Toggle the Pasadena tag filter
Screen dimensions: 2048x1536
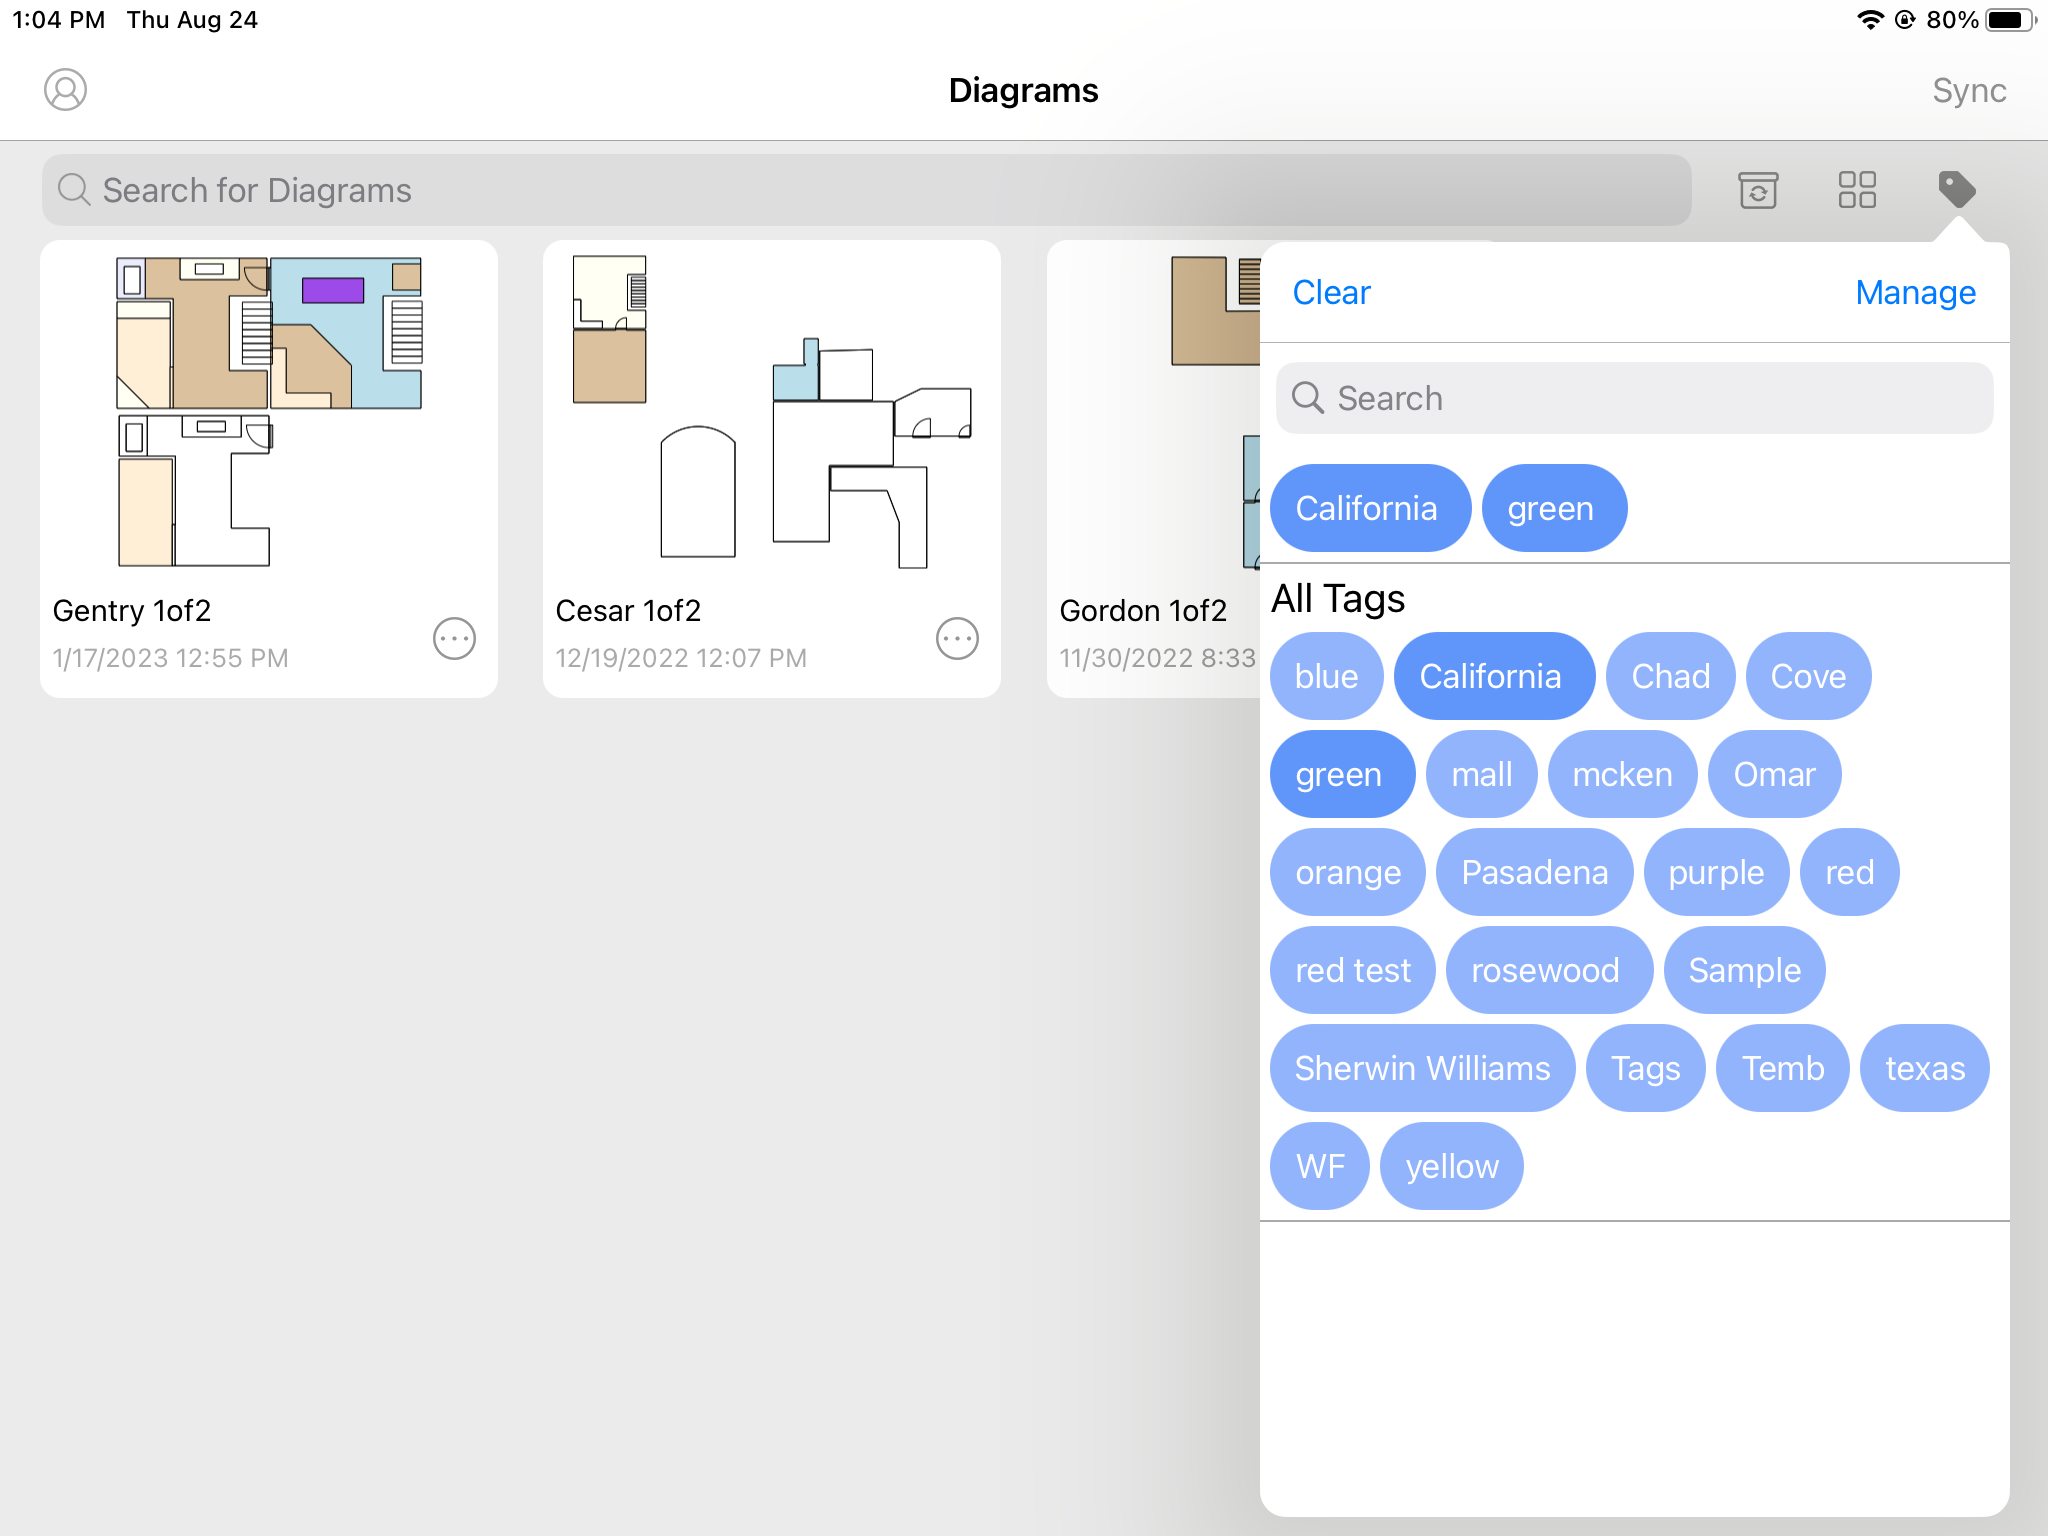1534,872
